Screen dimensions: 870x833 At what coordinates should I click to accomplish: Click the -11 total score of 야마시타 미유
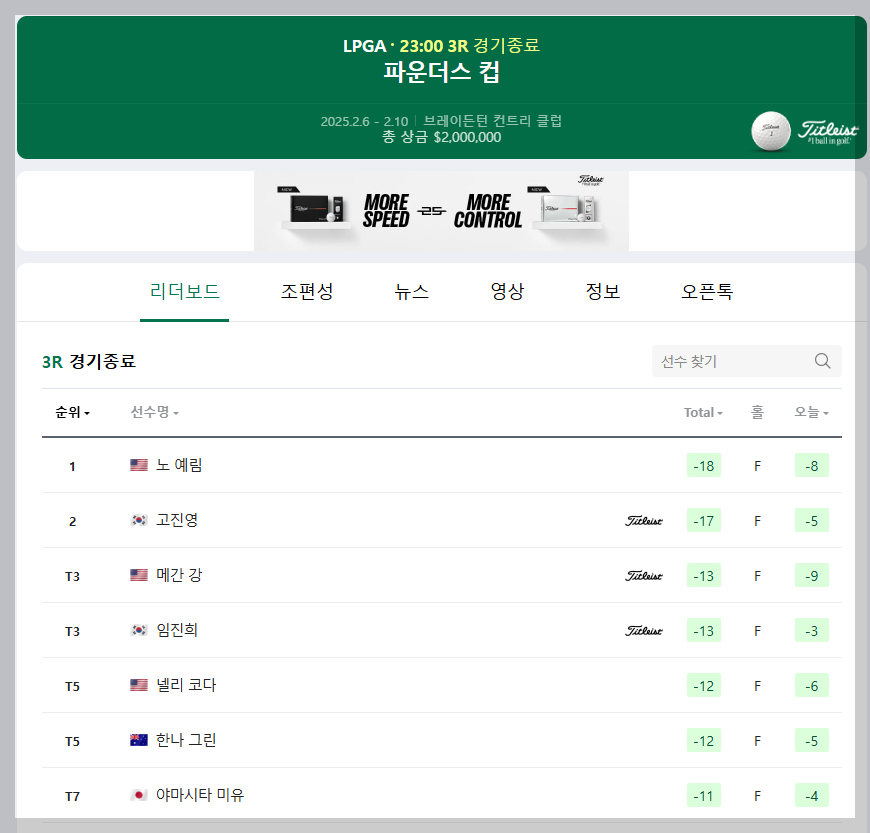tap(704, 795)
